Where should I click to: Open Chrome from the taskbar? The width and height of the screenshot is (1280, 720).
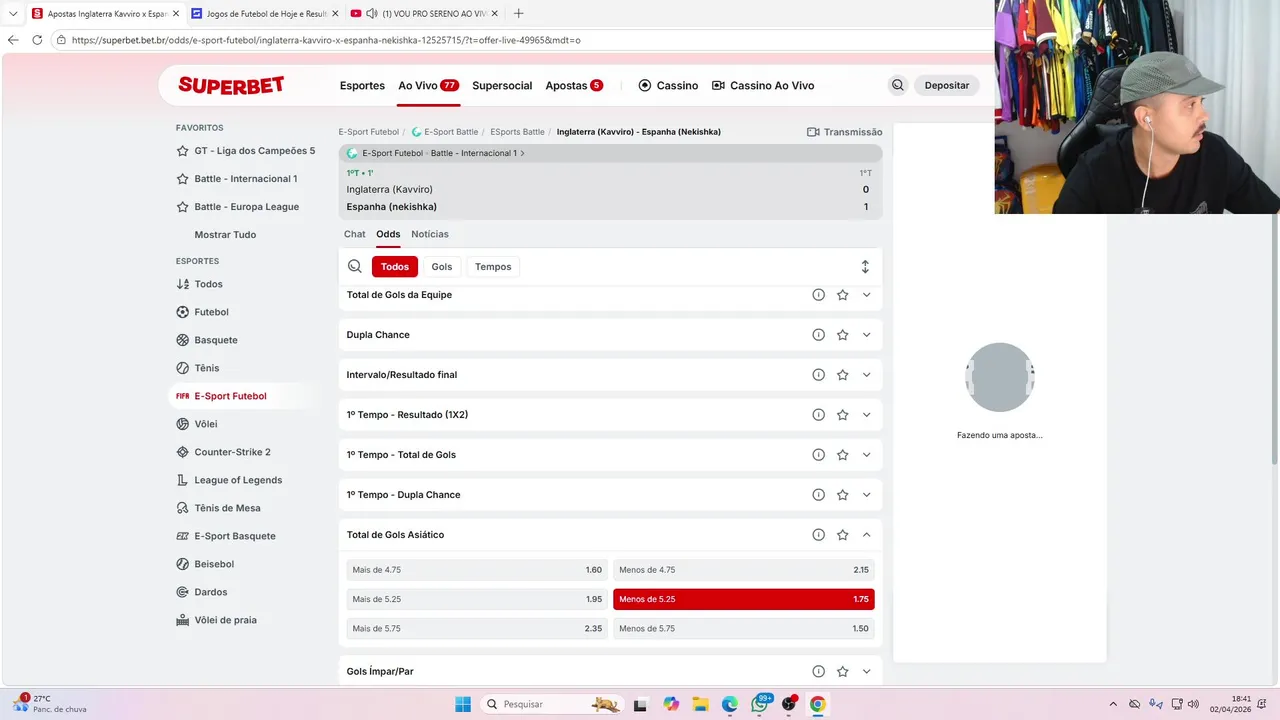point(818,704)
